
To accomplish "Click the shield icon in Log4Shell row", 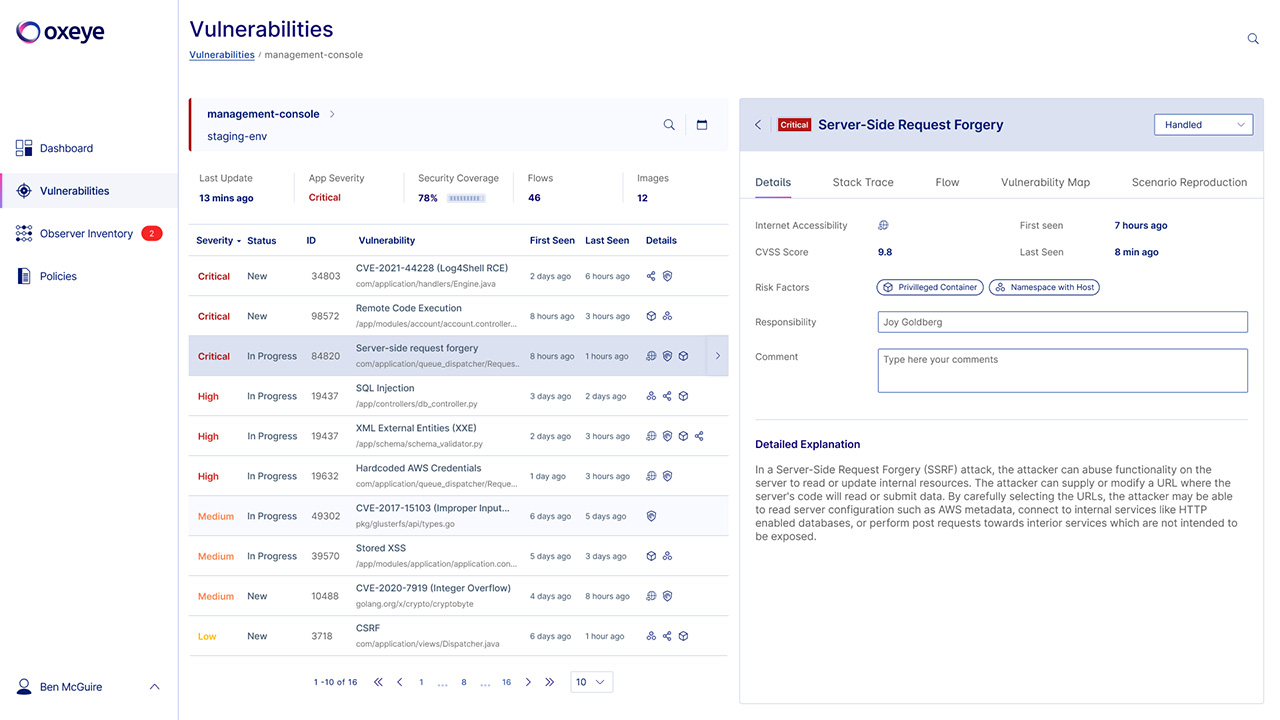I will click(667, 276).
